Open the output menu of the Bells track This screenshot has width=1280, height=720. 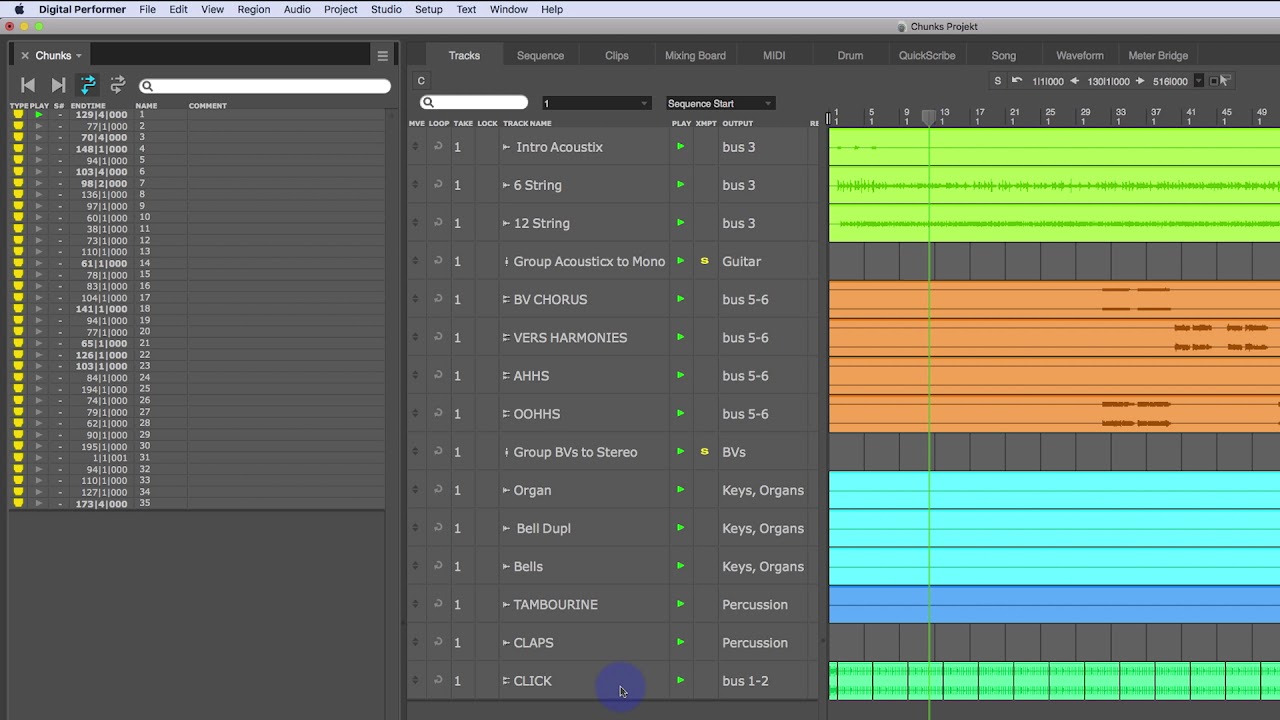(x=763, y=566)
